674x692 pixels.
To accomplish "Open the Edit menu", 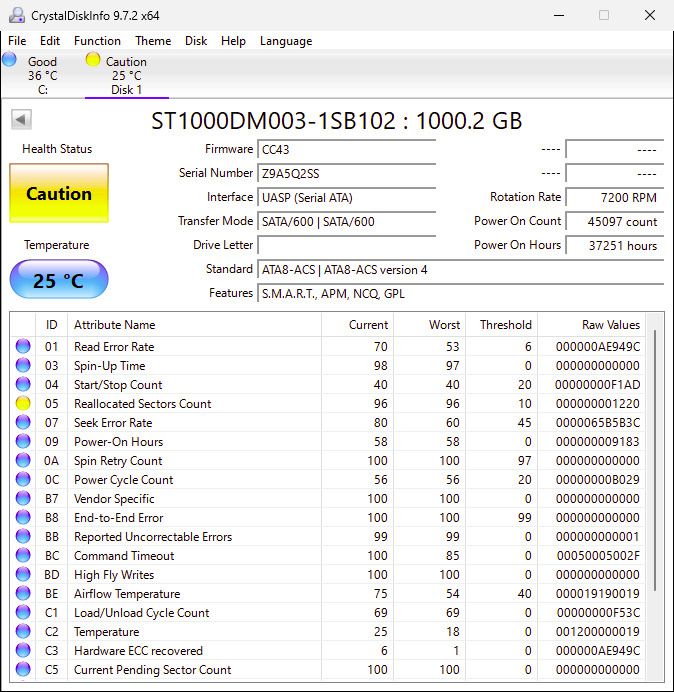I will (x=50, y=41).
